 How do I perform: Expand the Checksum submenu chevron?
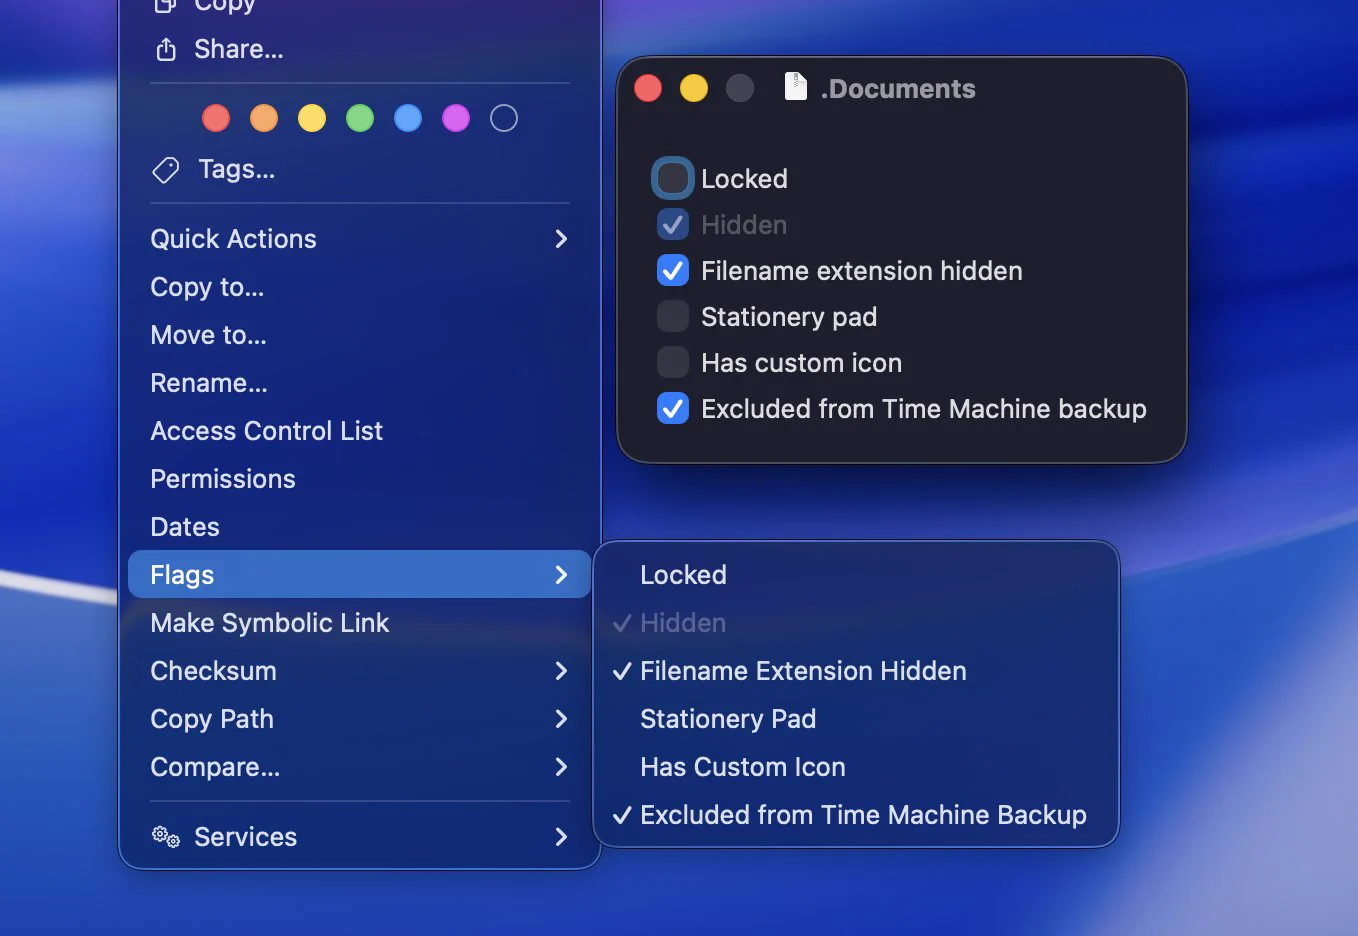[561, 671]
